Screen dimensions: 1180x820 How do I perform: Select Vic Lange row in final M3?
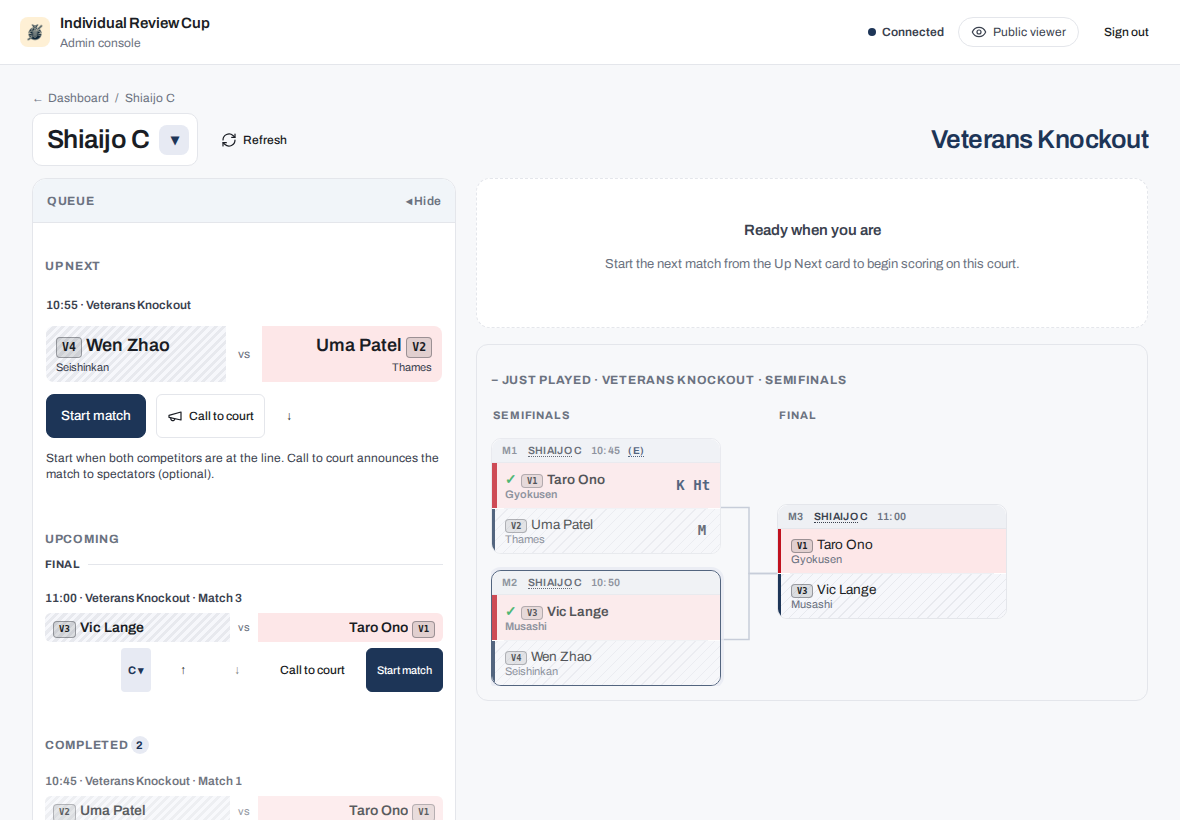893,596
